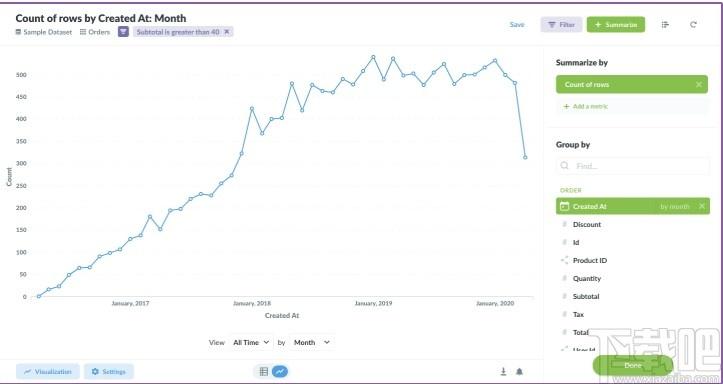Open Sample Dataset breadcrumb
Image resolution: width=723 pixels, height=384 pixels.
pyautogui.click(x=44, y=32)
